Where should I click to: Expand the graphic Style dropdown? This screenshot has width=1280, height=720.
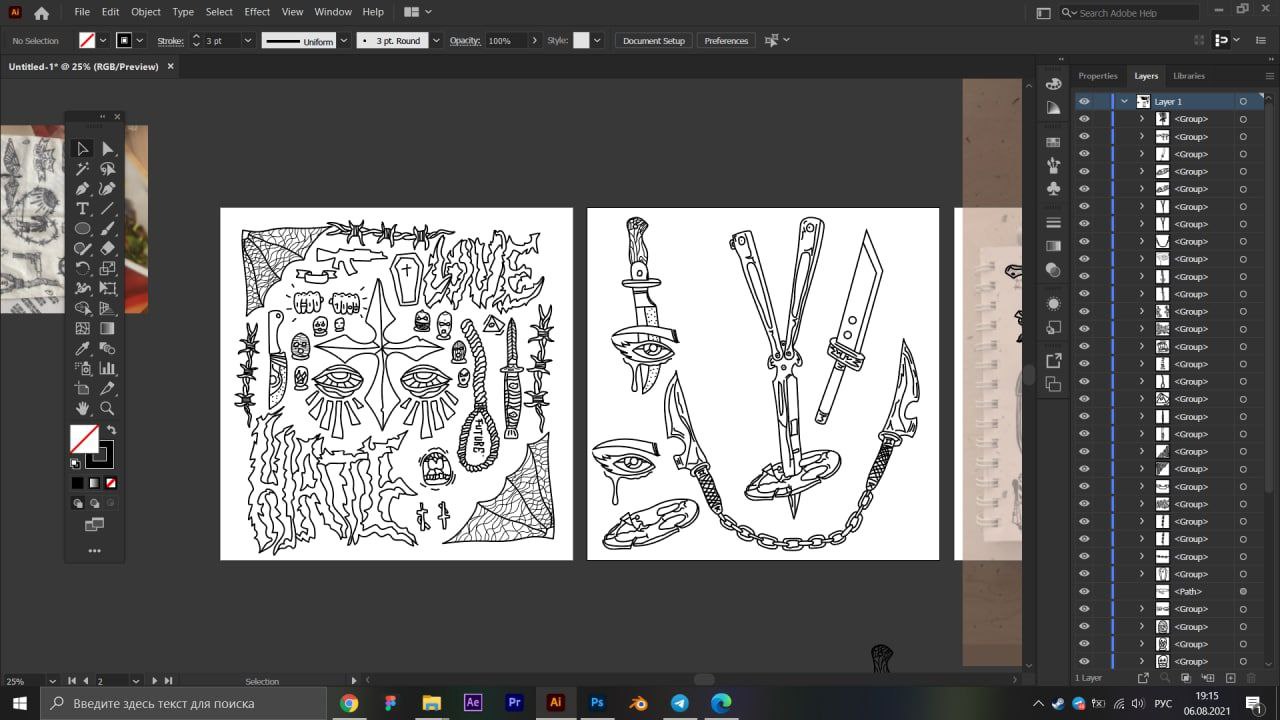point(597,41)
